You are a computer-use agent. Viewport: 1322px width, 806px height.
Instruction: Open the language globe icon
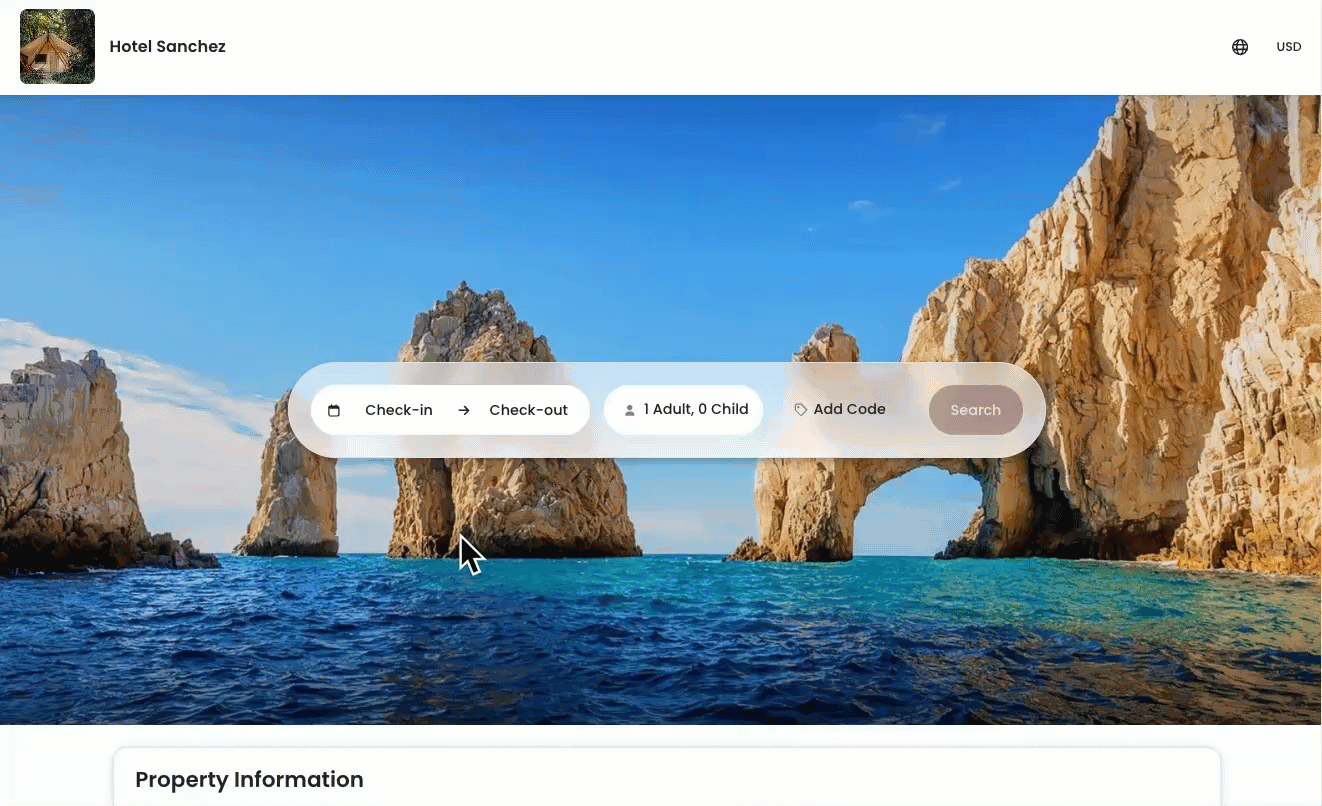pos(1240,47)
